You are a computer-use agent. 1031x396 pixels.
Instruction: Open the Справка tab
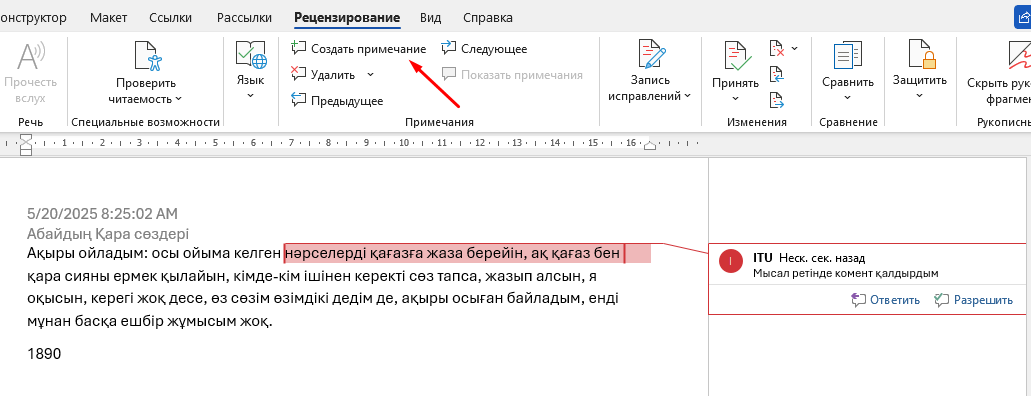click(488, 18)
